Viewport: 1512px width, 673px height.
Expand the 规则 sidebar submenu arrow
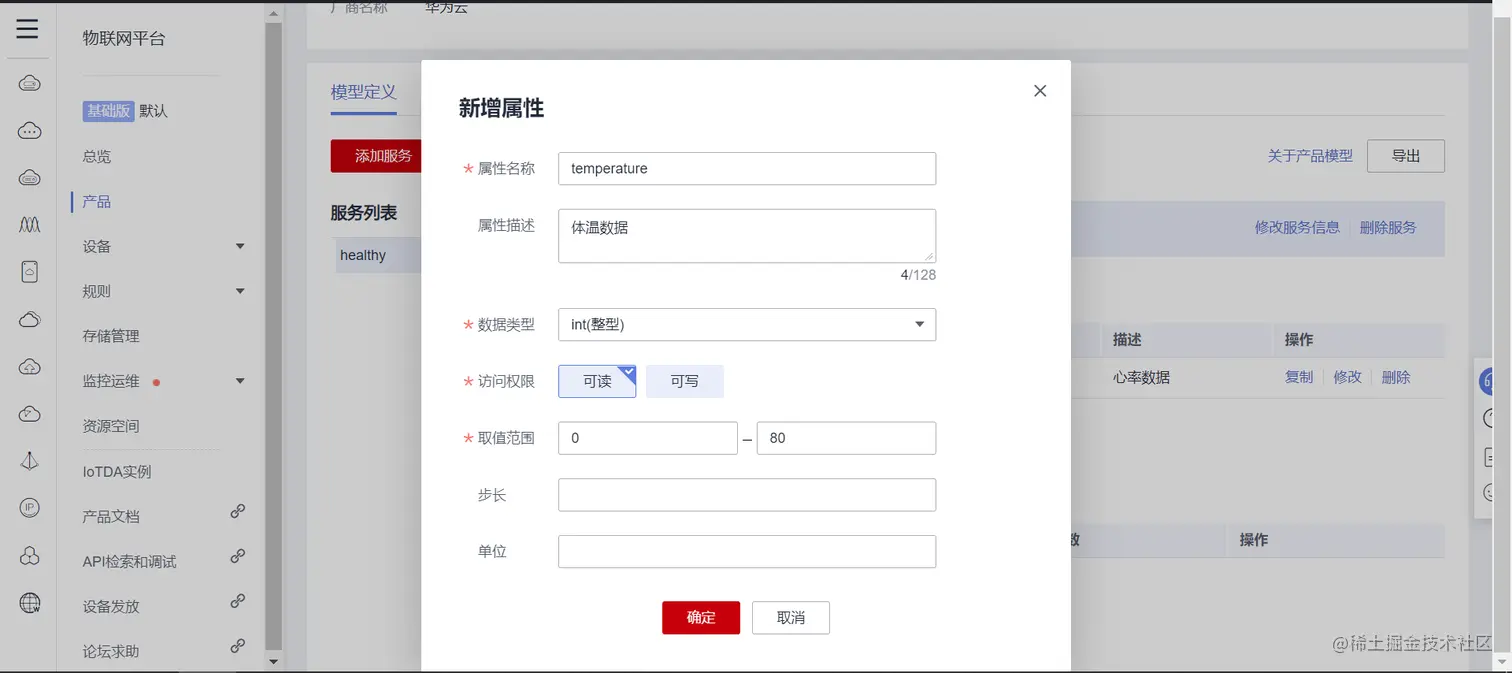click(240, 291)
